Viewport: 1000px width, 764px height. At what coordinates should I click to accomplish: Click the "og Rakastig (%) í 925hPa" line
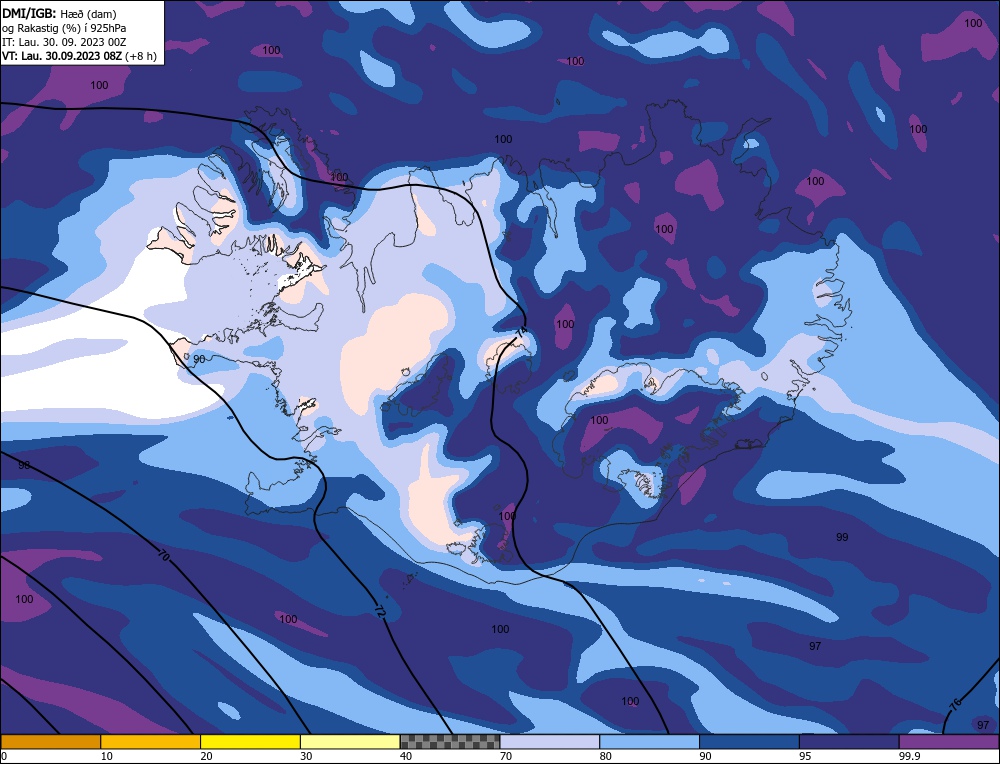point(64,28)
